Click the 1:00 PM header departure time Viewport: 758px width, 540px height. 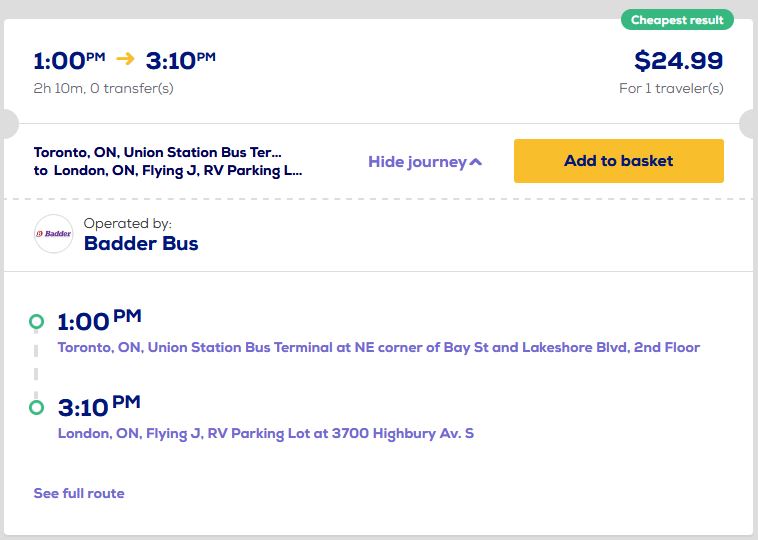[69, 60]
